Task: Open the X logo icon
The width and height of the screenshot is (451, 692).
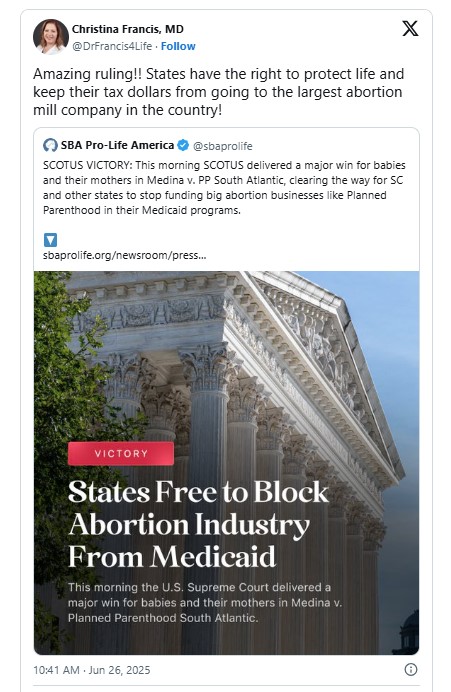Action: tap(410, 29)
